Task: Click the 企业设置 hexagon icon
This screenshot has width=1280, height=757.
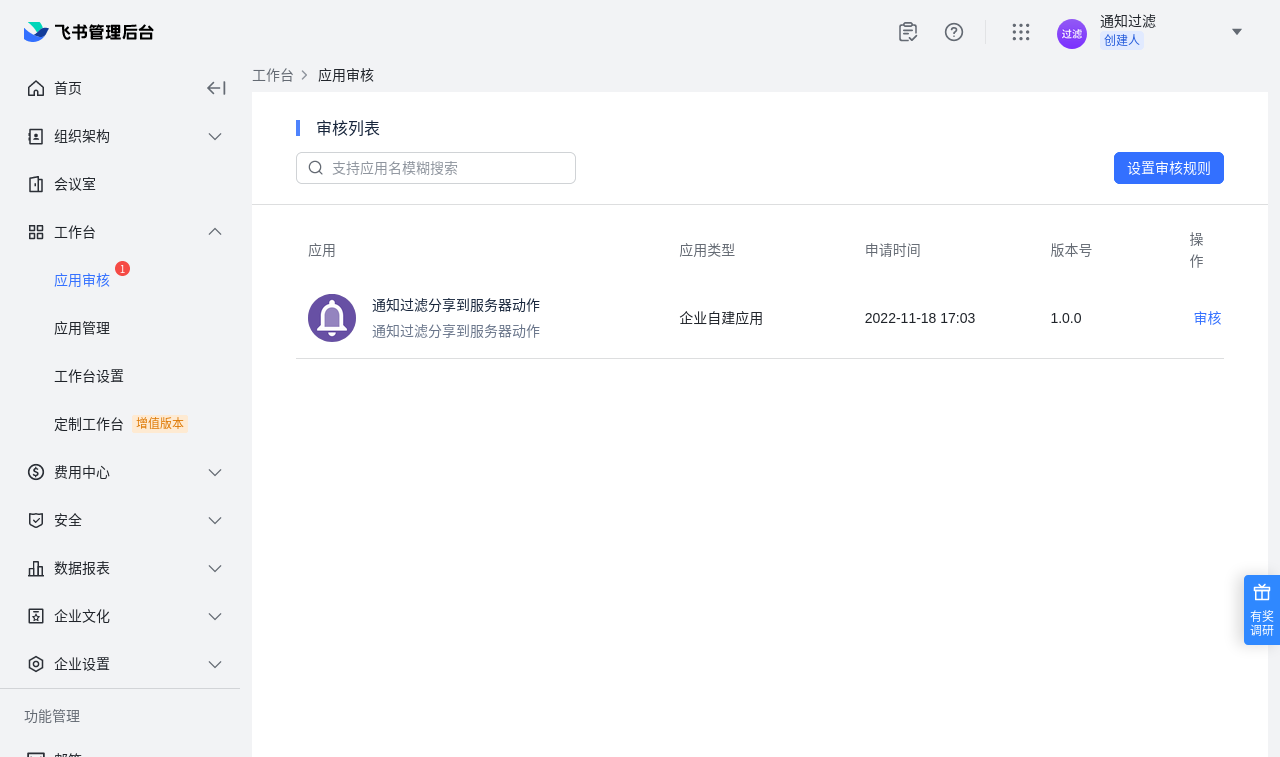Action: click(x=36, y=664)
